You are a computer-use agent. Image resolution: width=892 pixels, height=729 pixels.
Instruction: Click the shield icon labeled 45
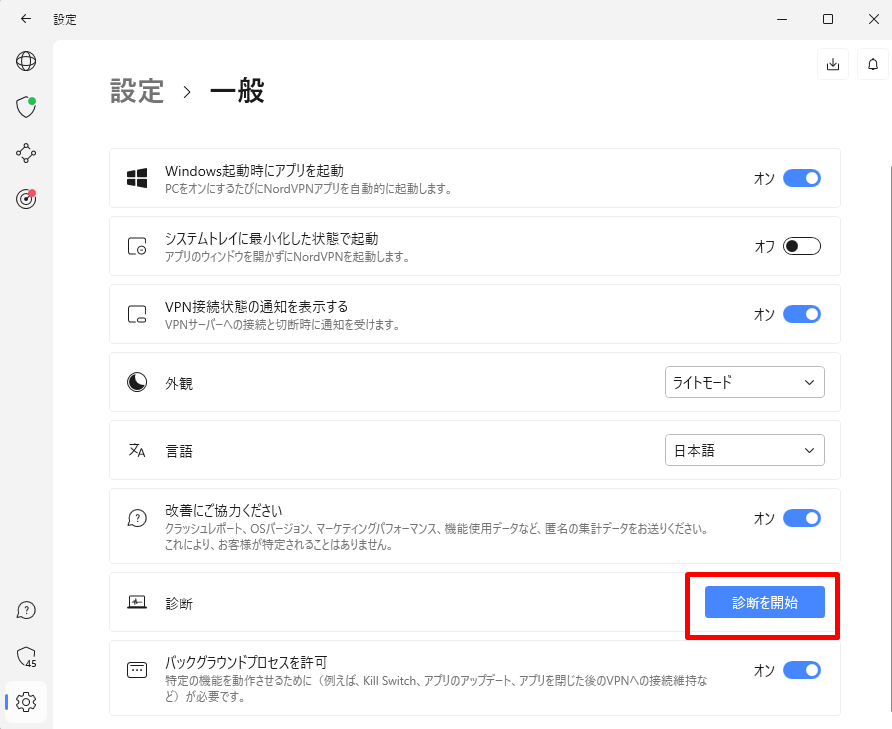[x=26, y=657]
